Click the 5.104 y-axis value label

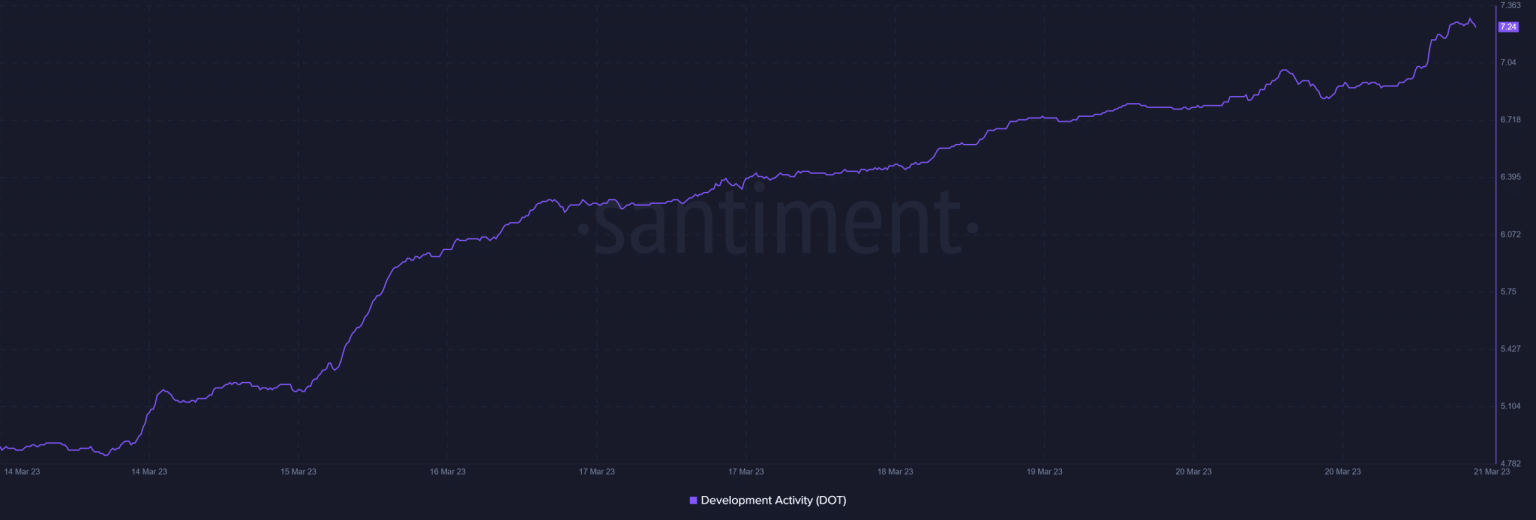[1510, 406]
